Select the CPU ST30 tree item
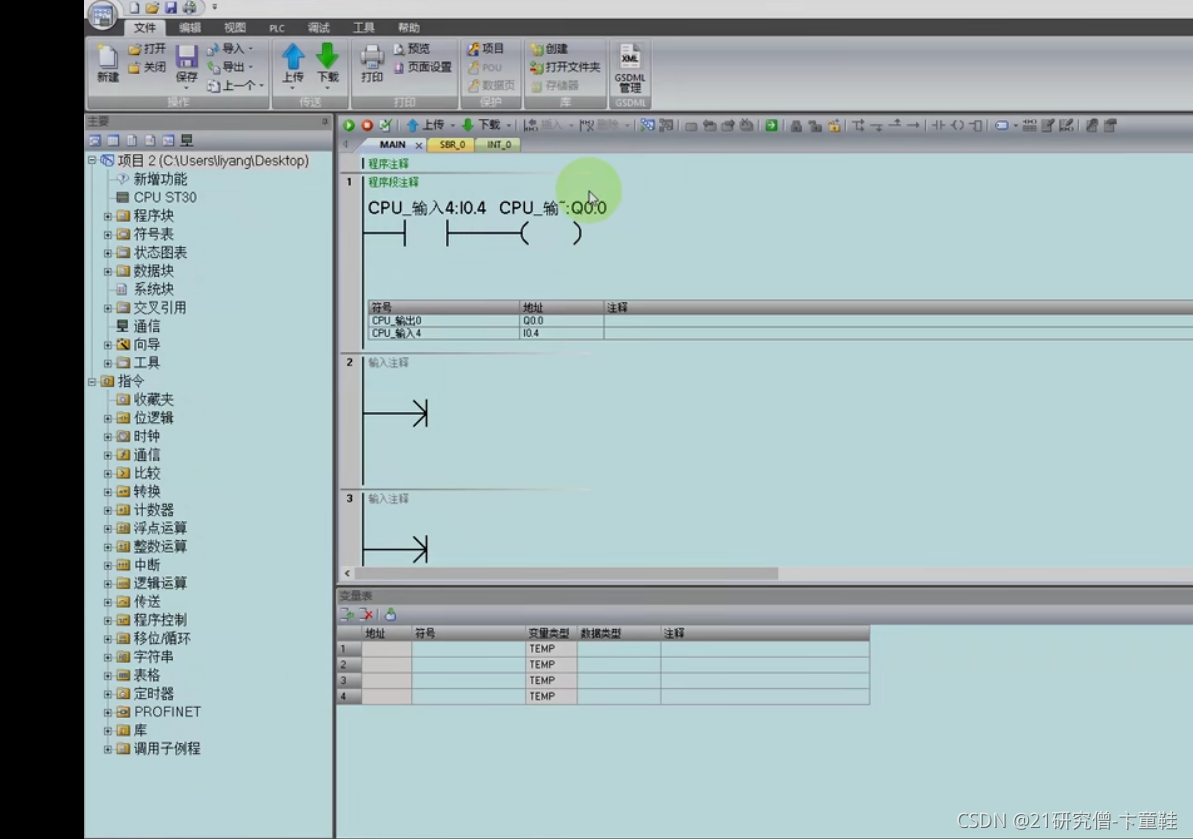 [x=157, y=198]
